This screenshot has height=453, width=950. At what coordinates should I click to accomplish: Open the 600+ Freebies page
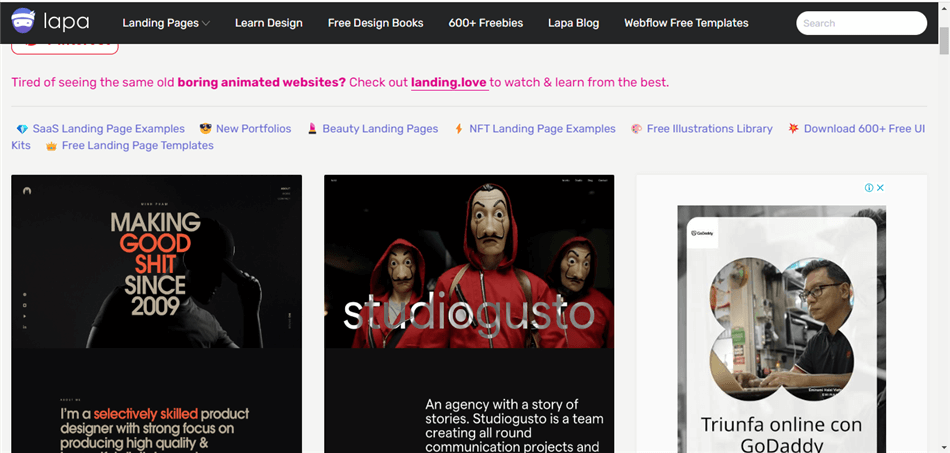485,23
